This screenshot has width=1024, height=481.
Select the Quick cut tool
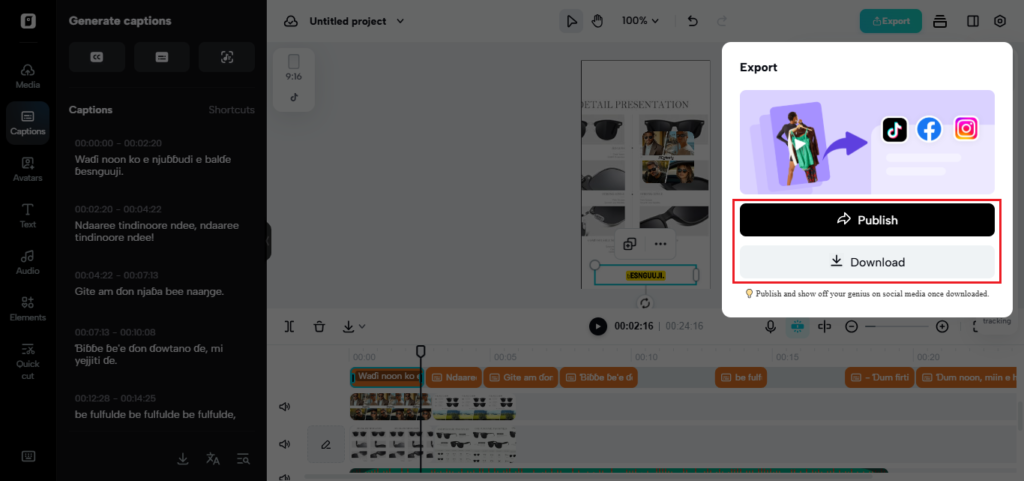pyautogui.click(x=28, y=355)
